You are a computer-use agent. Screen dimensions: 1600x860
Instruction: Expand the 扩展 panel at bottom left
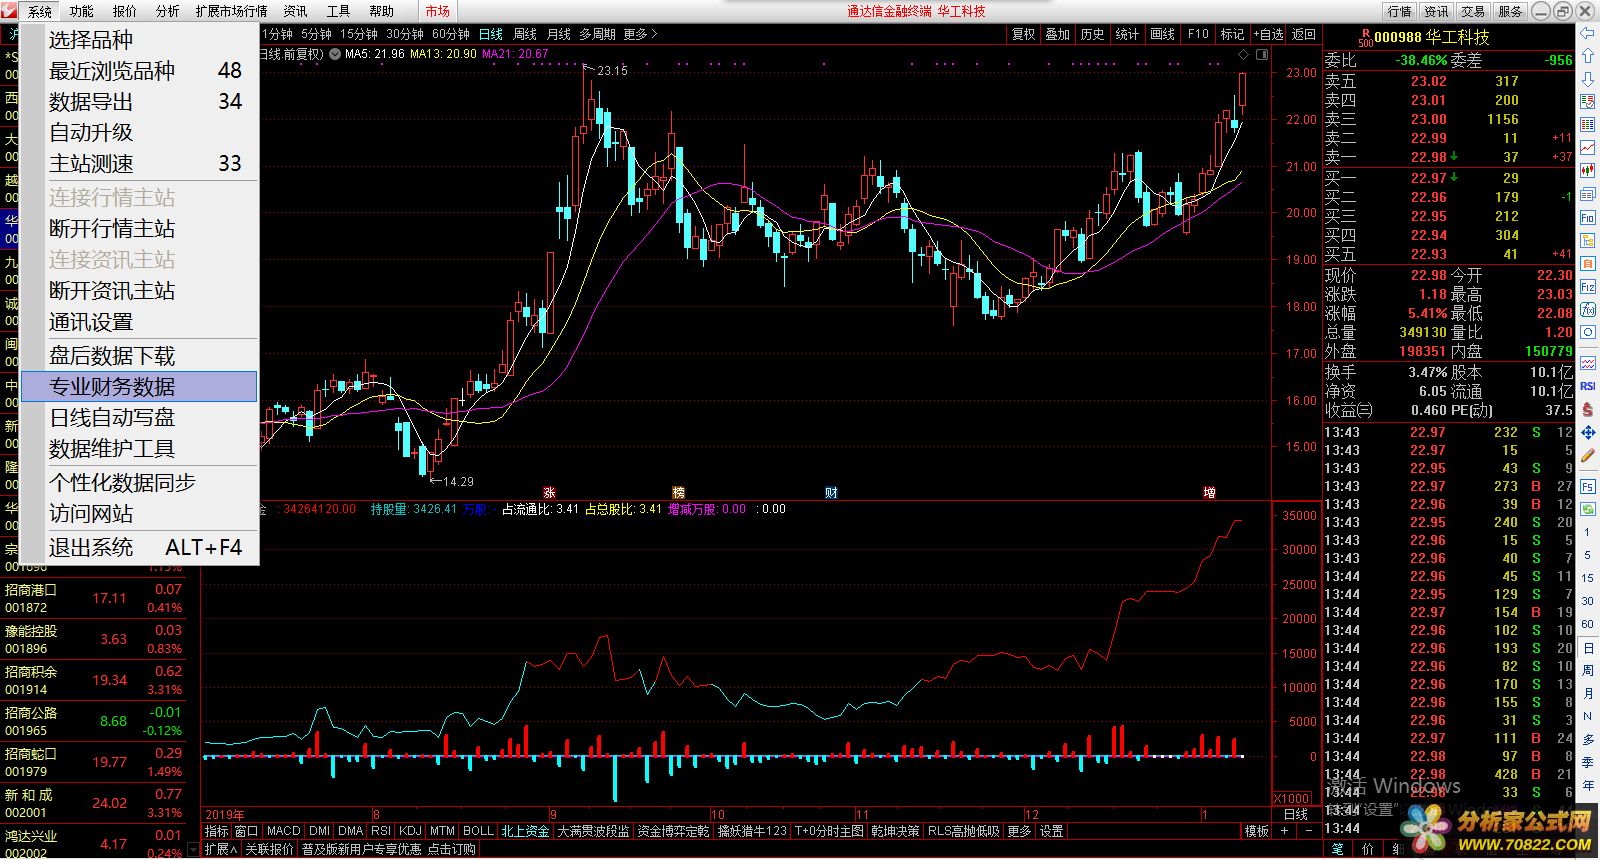point(221,849)
